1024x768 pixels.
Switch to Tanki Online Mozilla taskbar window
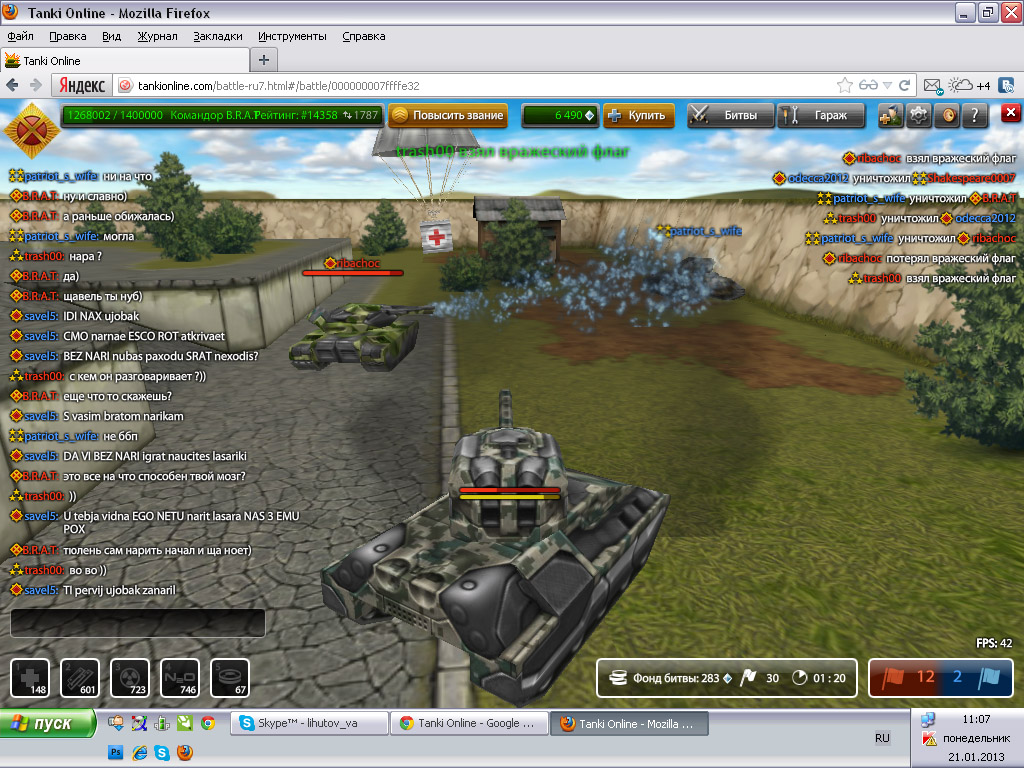coord(630,724)
